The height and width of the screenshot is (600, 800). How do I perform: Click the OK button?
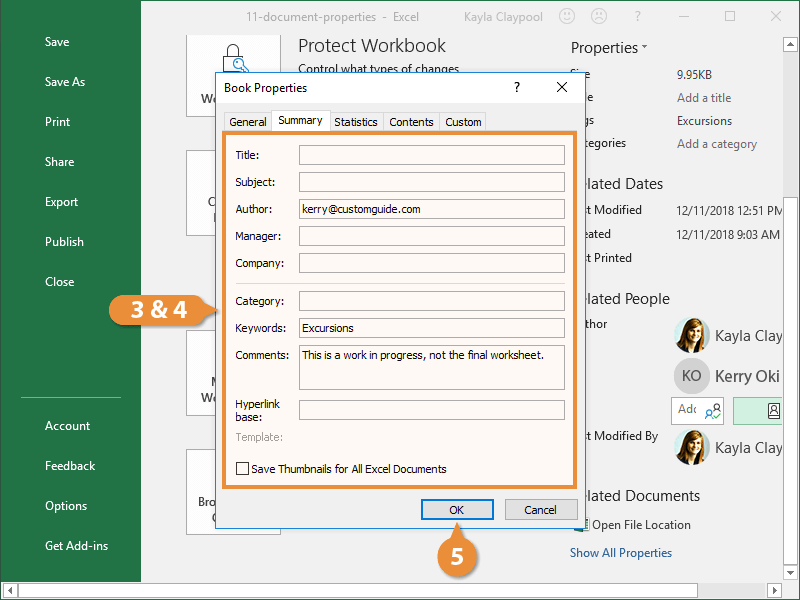pos(457,510)
